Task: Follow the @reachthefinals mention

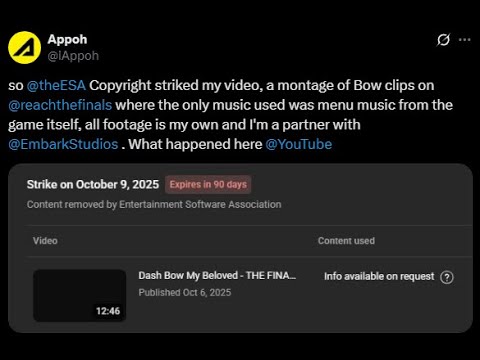Action: (60, 105)
